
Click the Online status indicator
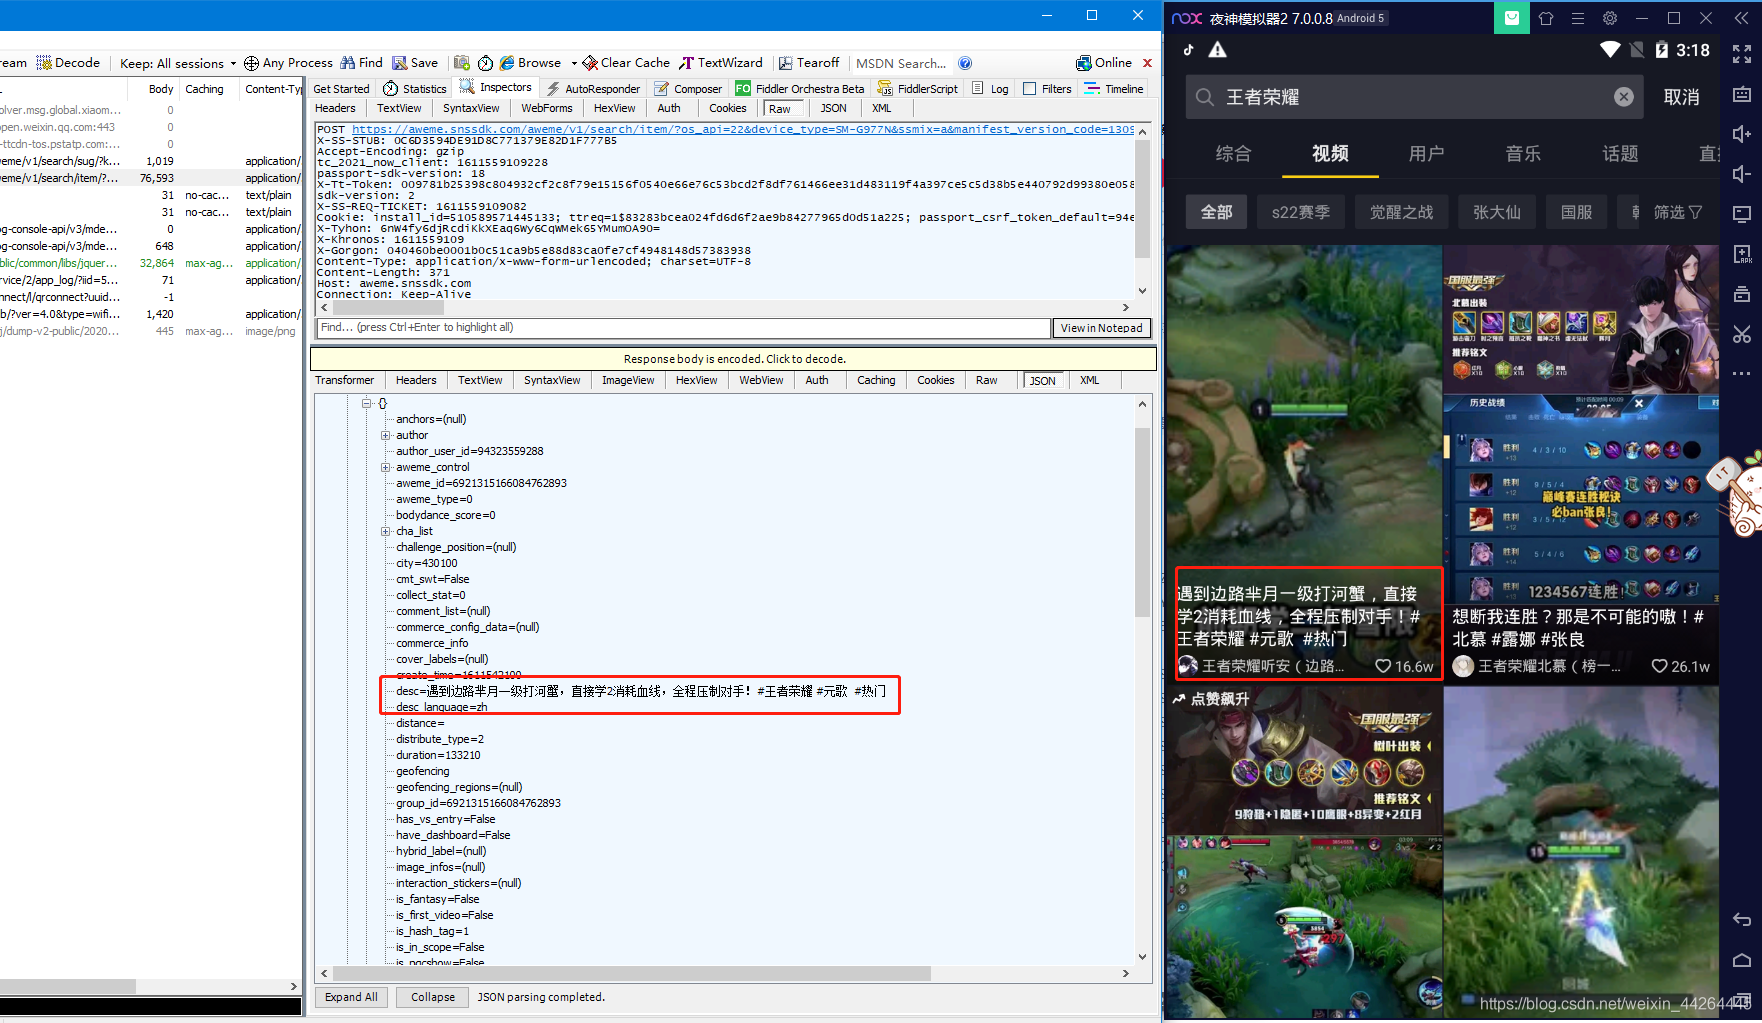tap(1104, 63)
